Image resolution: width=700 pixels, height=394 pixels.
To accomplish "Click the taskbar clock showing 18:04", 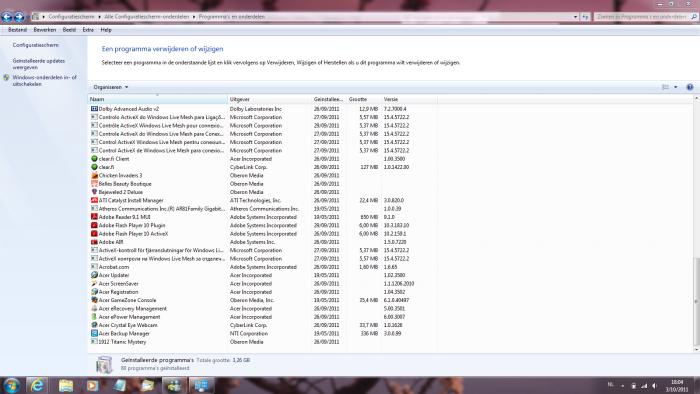I will [x=677, y=386].
